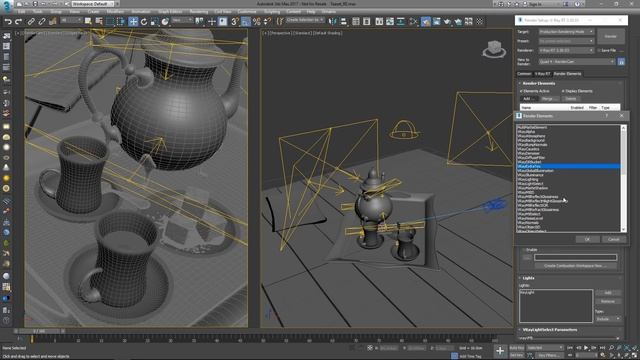Select the highlighted VRayExtraTex entry
The width and height of the screenshot is (640, 360).
(x=569, y=167)
